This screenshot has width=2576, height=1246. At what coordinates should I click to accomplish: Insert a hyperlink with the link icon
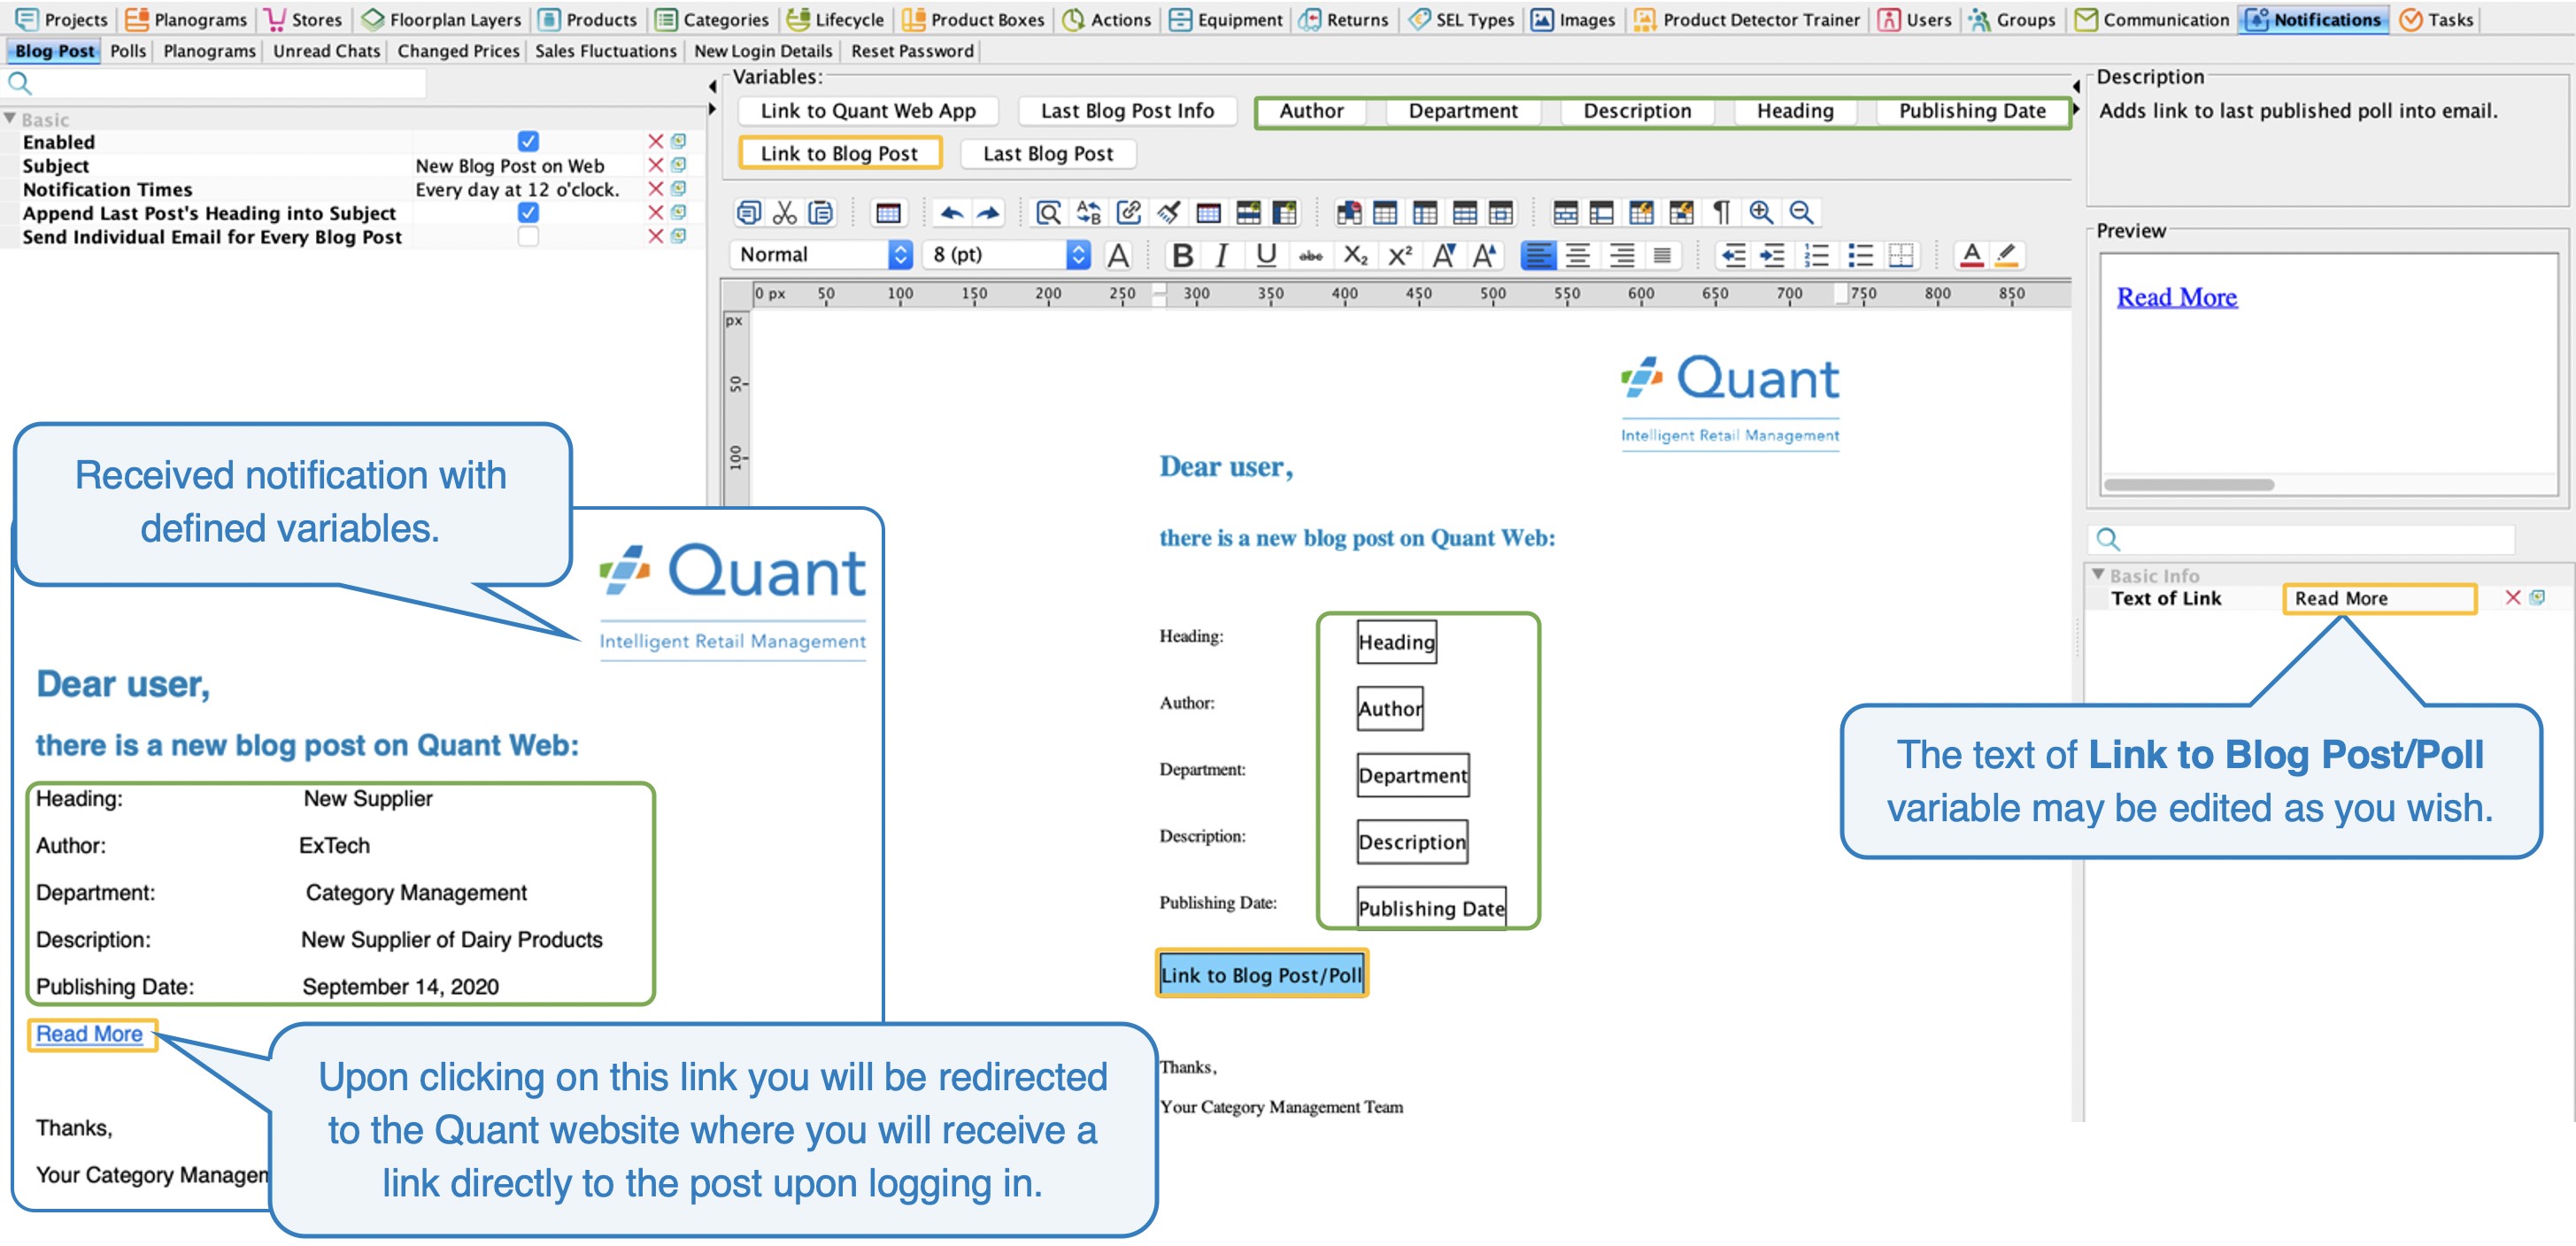1128,212
